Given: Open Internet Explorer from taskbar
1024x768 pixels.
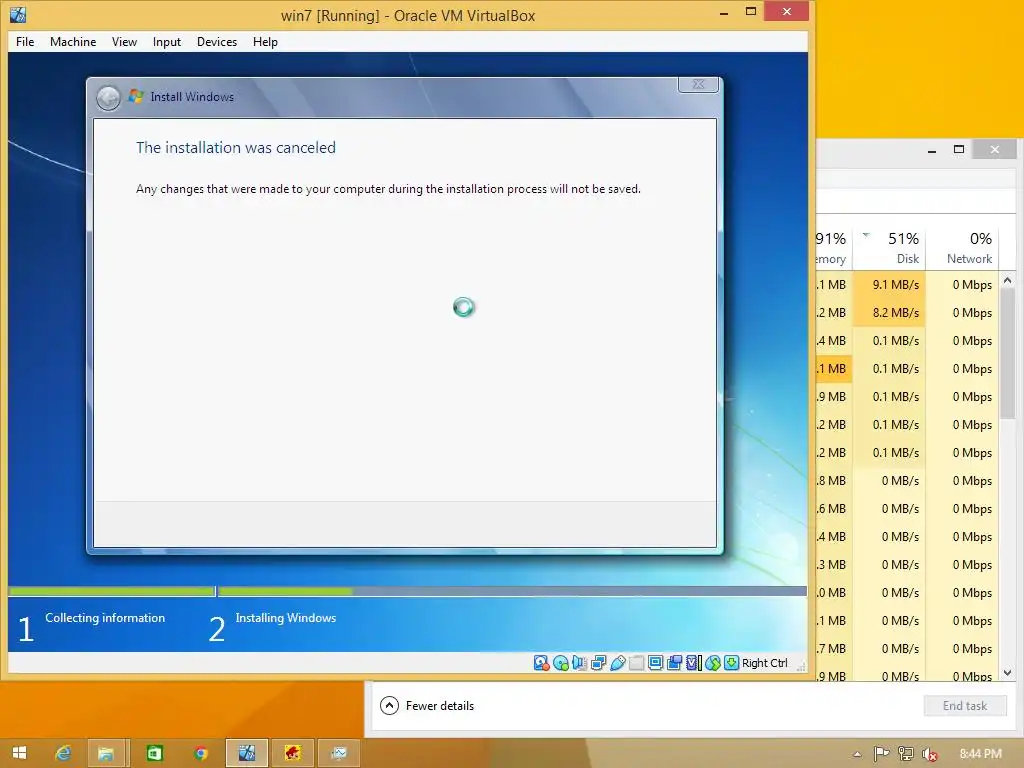Looking at the screenshot, I should [x=63, y=753].
